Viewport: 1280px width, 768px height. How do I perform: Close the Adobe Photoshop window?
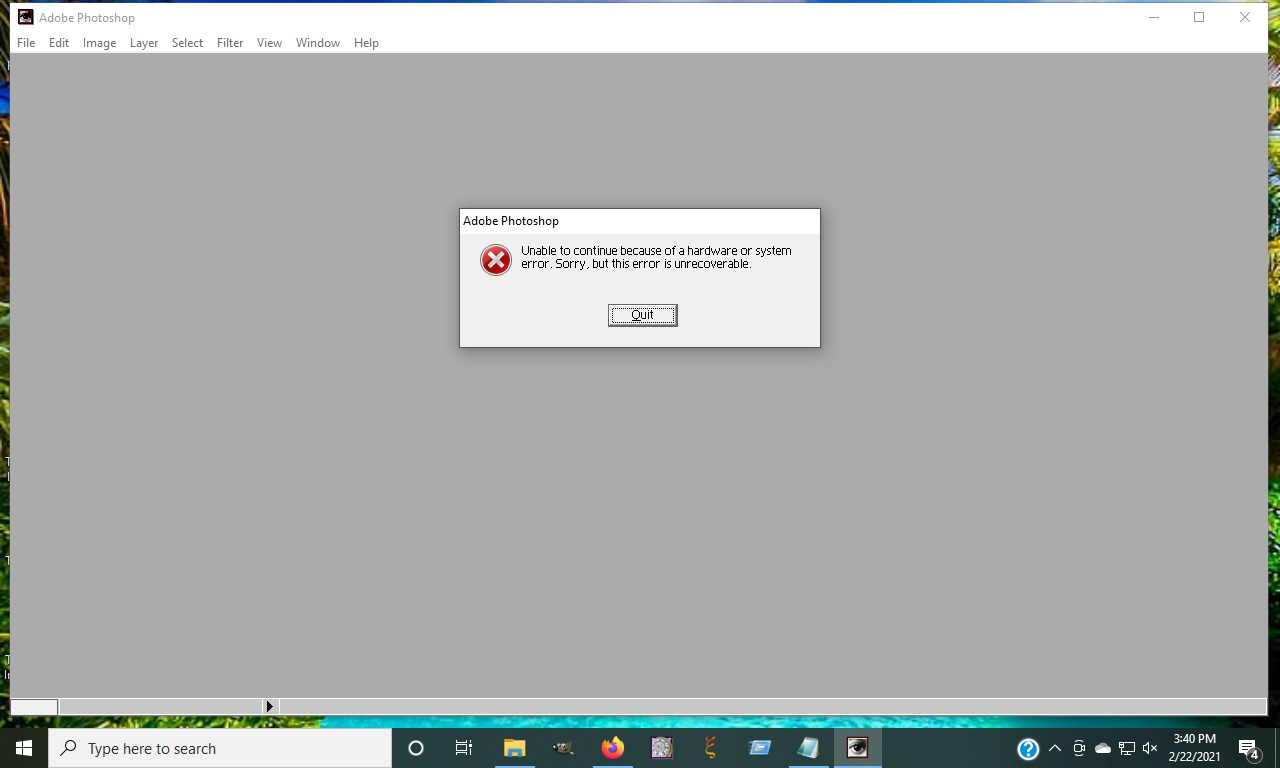[1245, 17]
